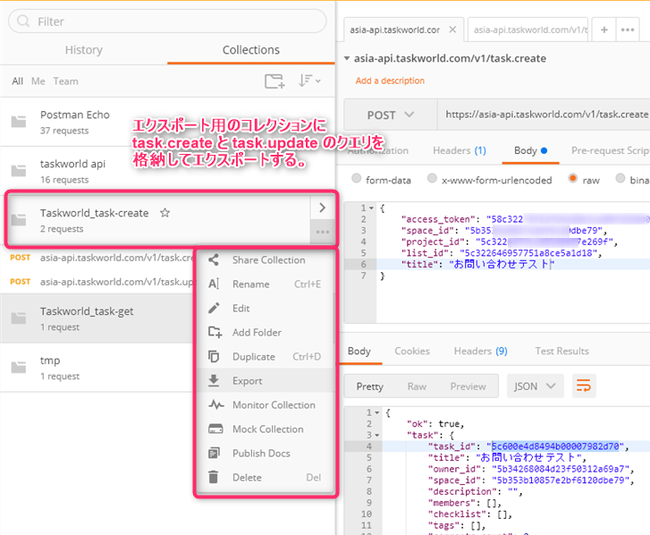Star the Taskworld_task-create collection

[x=165, y=213]
